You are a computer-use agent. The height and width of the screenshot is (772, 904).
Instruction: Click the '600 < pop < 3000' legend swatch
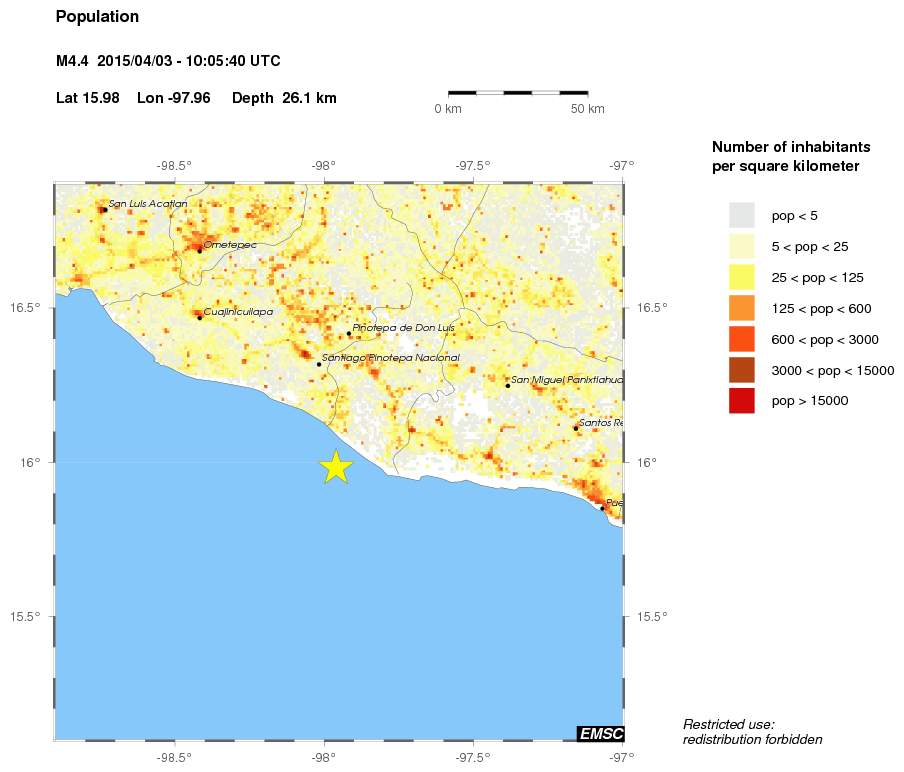(x=741, y=339)
